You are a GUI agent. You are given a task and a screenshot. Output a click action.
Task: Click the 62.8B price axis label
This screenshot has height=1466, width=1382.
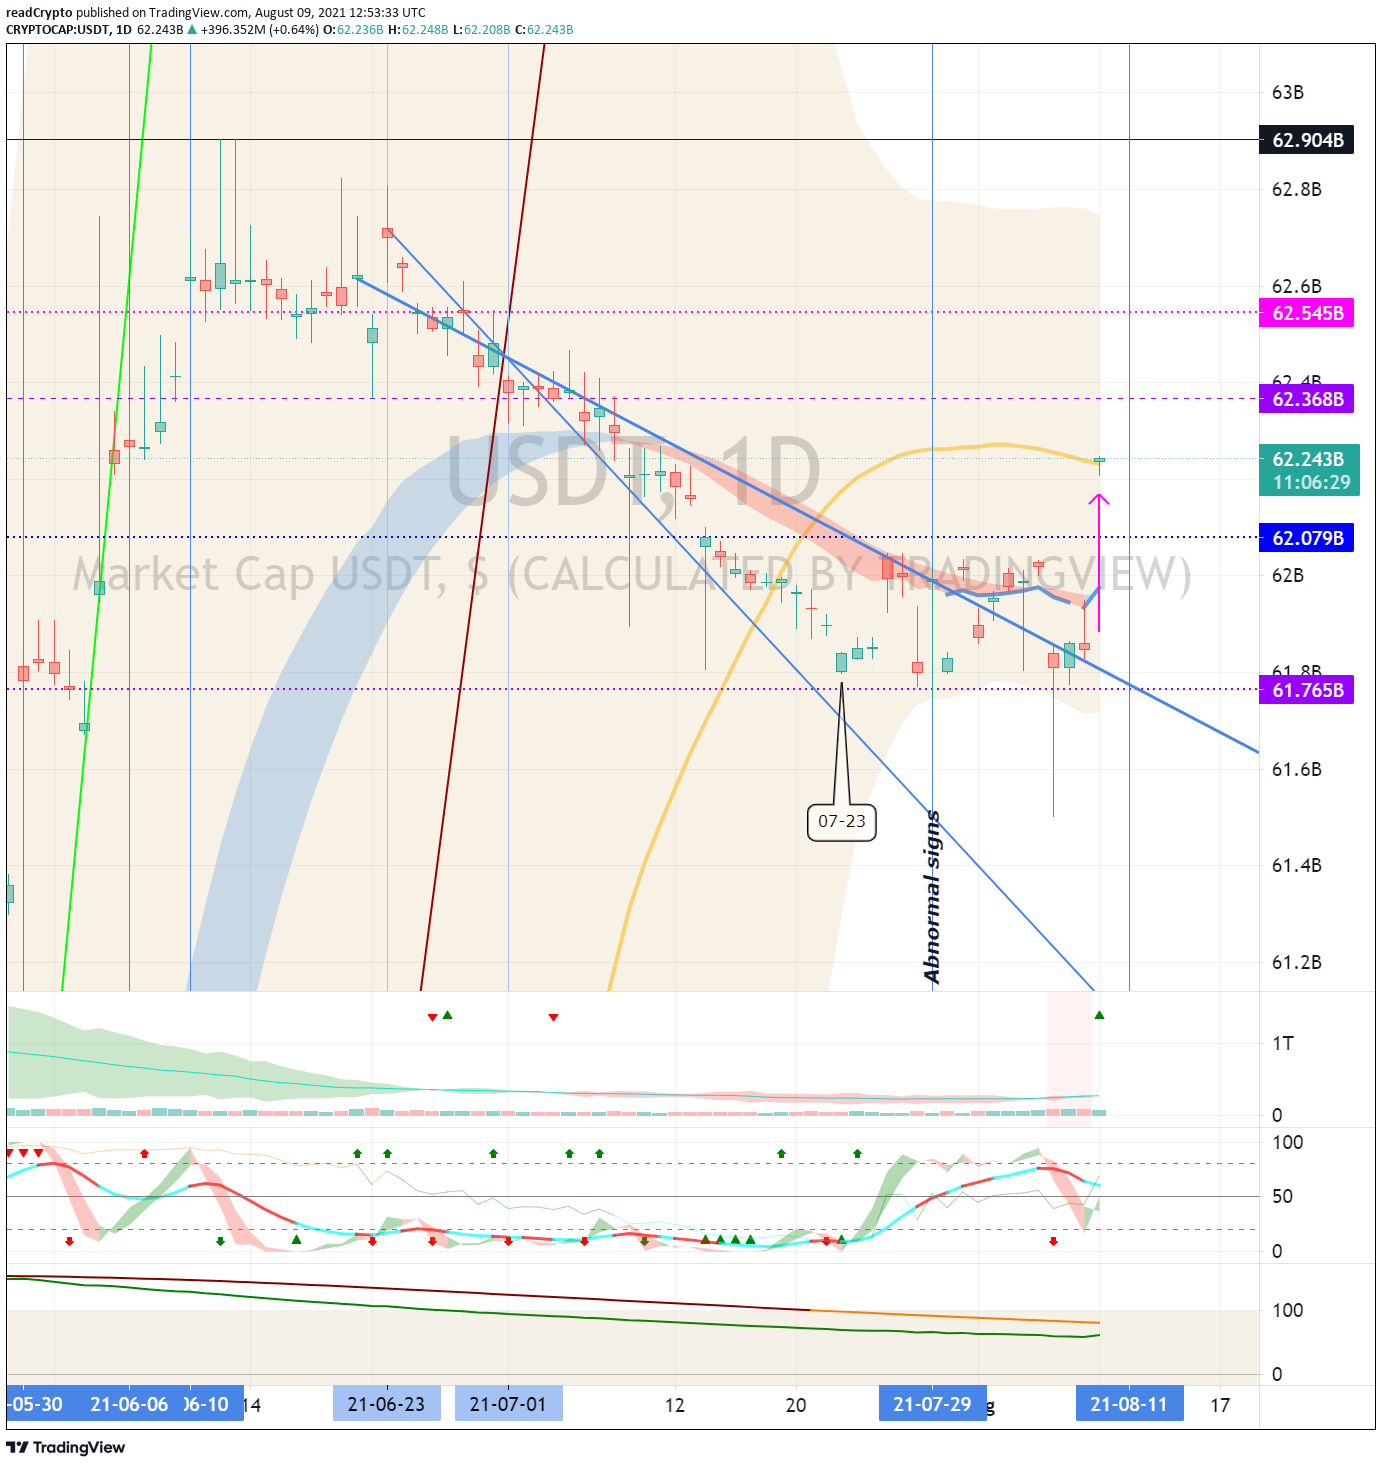[x=1296, y=189]
